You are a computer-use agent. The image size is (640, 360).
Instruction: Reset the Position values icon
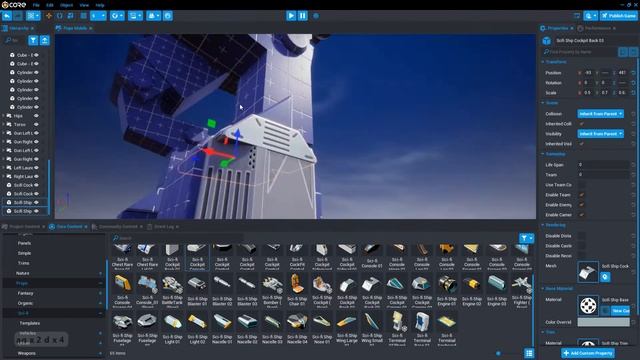coord(633,73)
